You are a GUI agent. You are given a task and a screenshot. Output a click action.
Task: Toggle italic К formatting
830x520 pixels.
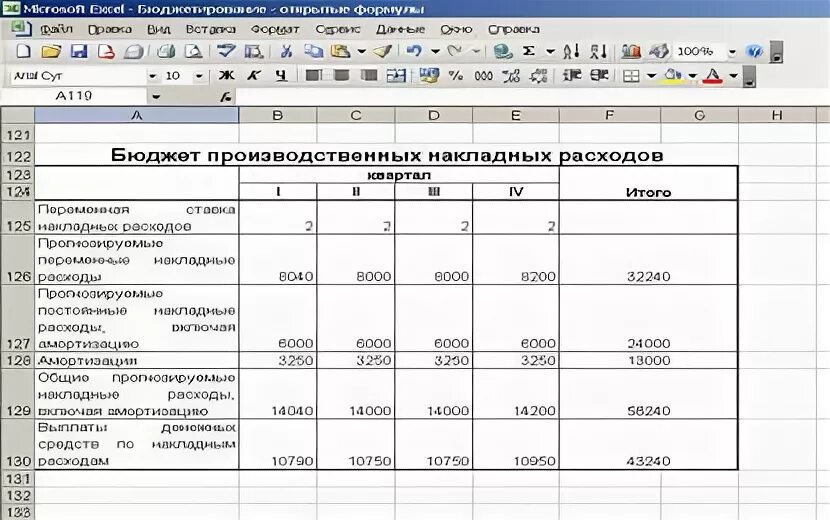point(254,76)
